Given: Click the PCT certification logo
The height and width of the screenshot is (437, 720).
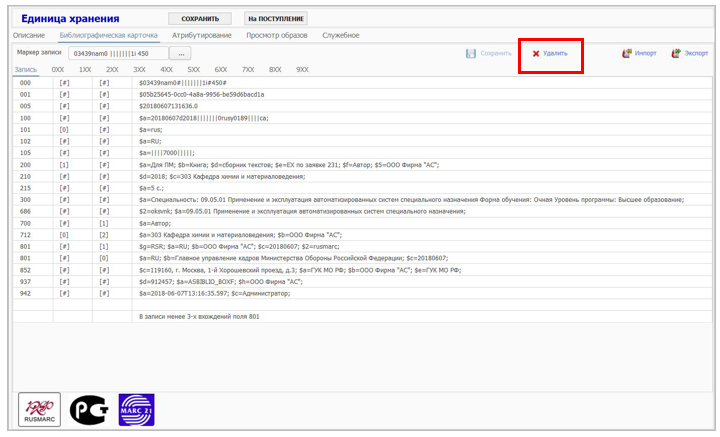Looking at the screenshot, I should [87, 409].
